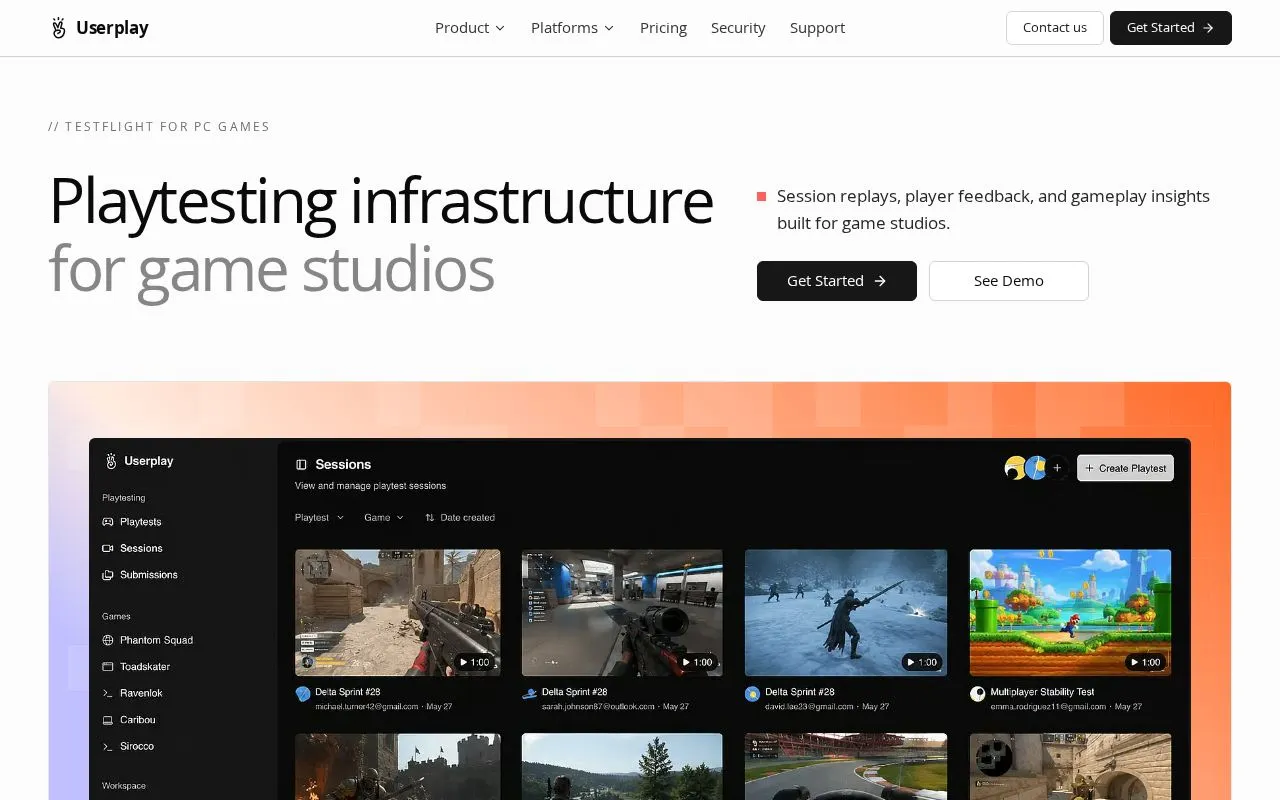
Task: Click the avatar icon beside Multiplayer Stability Test
Action: click(978, 694)
